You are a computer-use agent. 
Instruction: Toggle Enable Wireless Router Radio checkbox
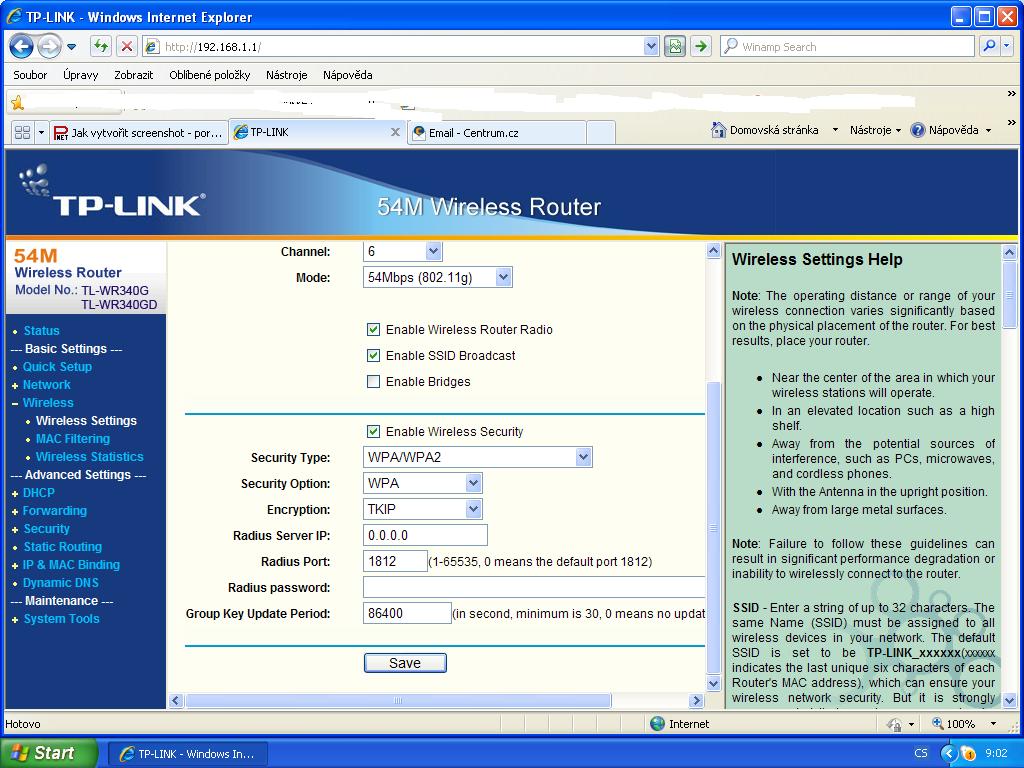373,330
